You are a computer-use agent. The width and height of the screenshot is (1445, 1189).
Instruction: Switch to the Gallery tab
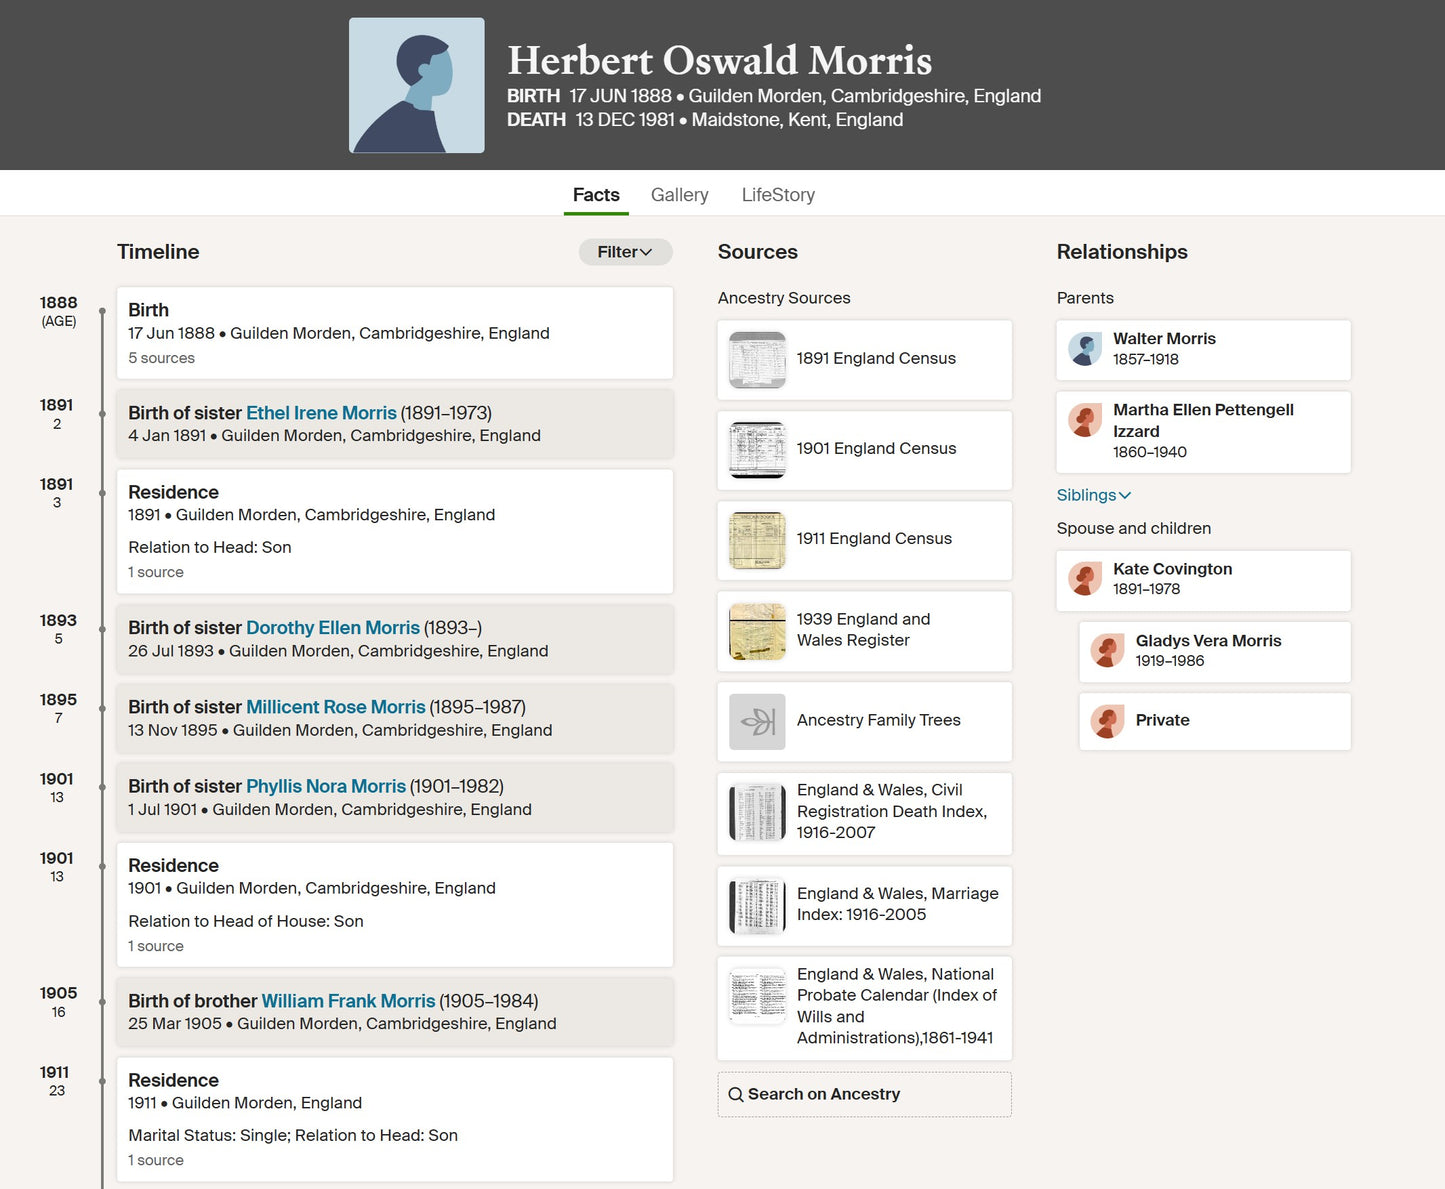point(679,195)
